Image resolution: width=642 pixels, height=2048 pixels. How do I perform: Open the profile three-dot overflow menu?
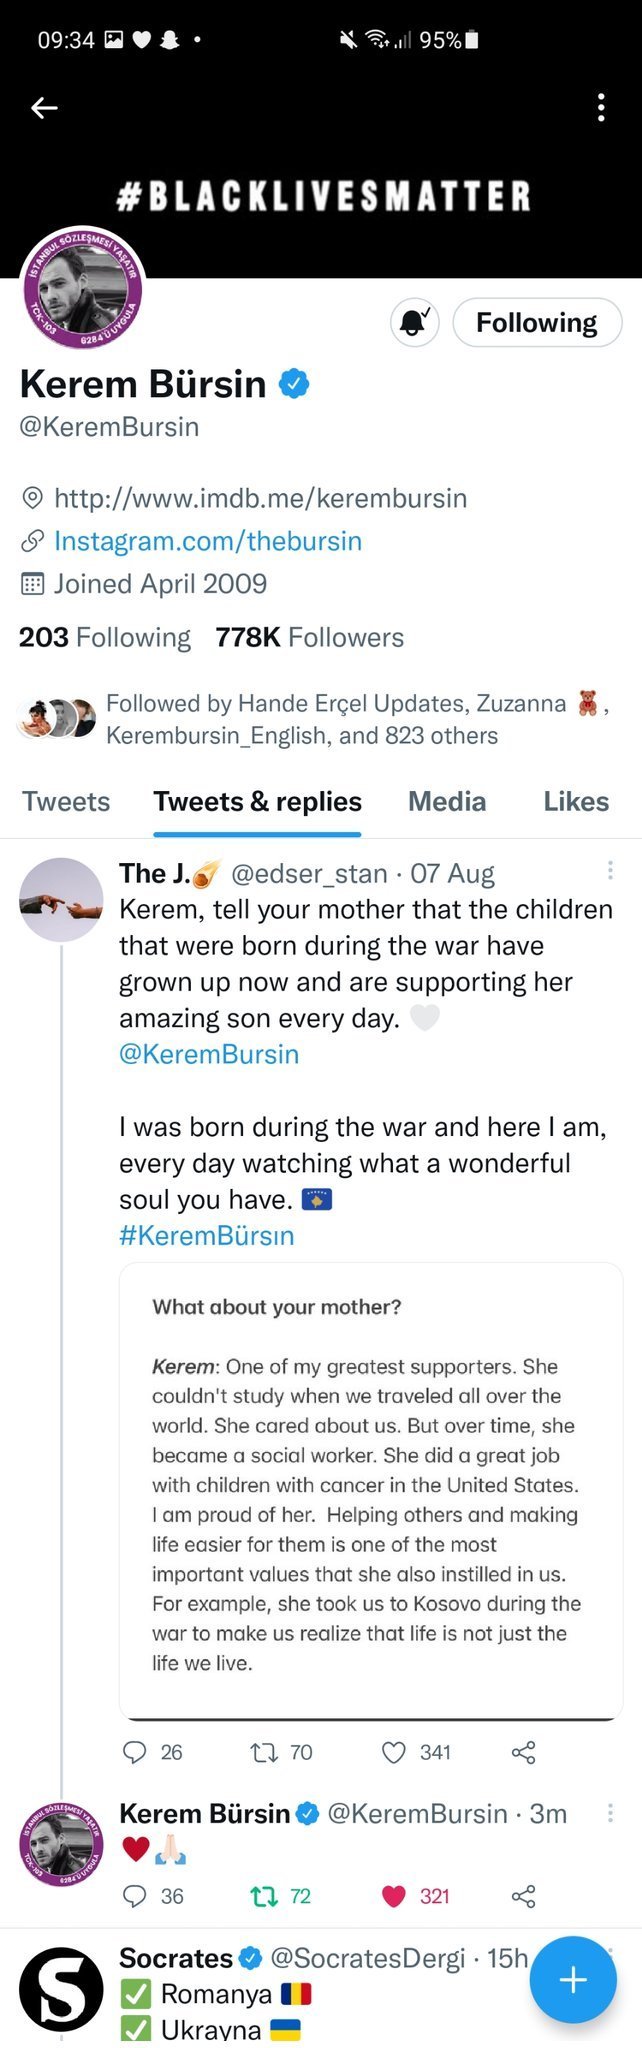600,108
